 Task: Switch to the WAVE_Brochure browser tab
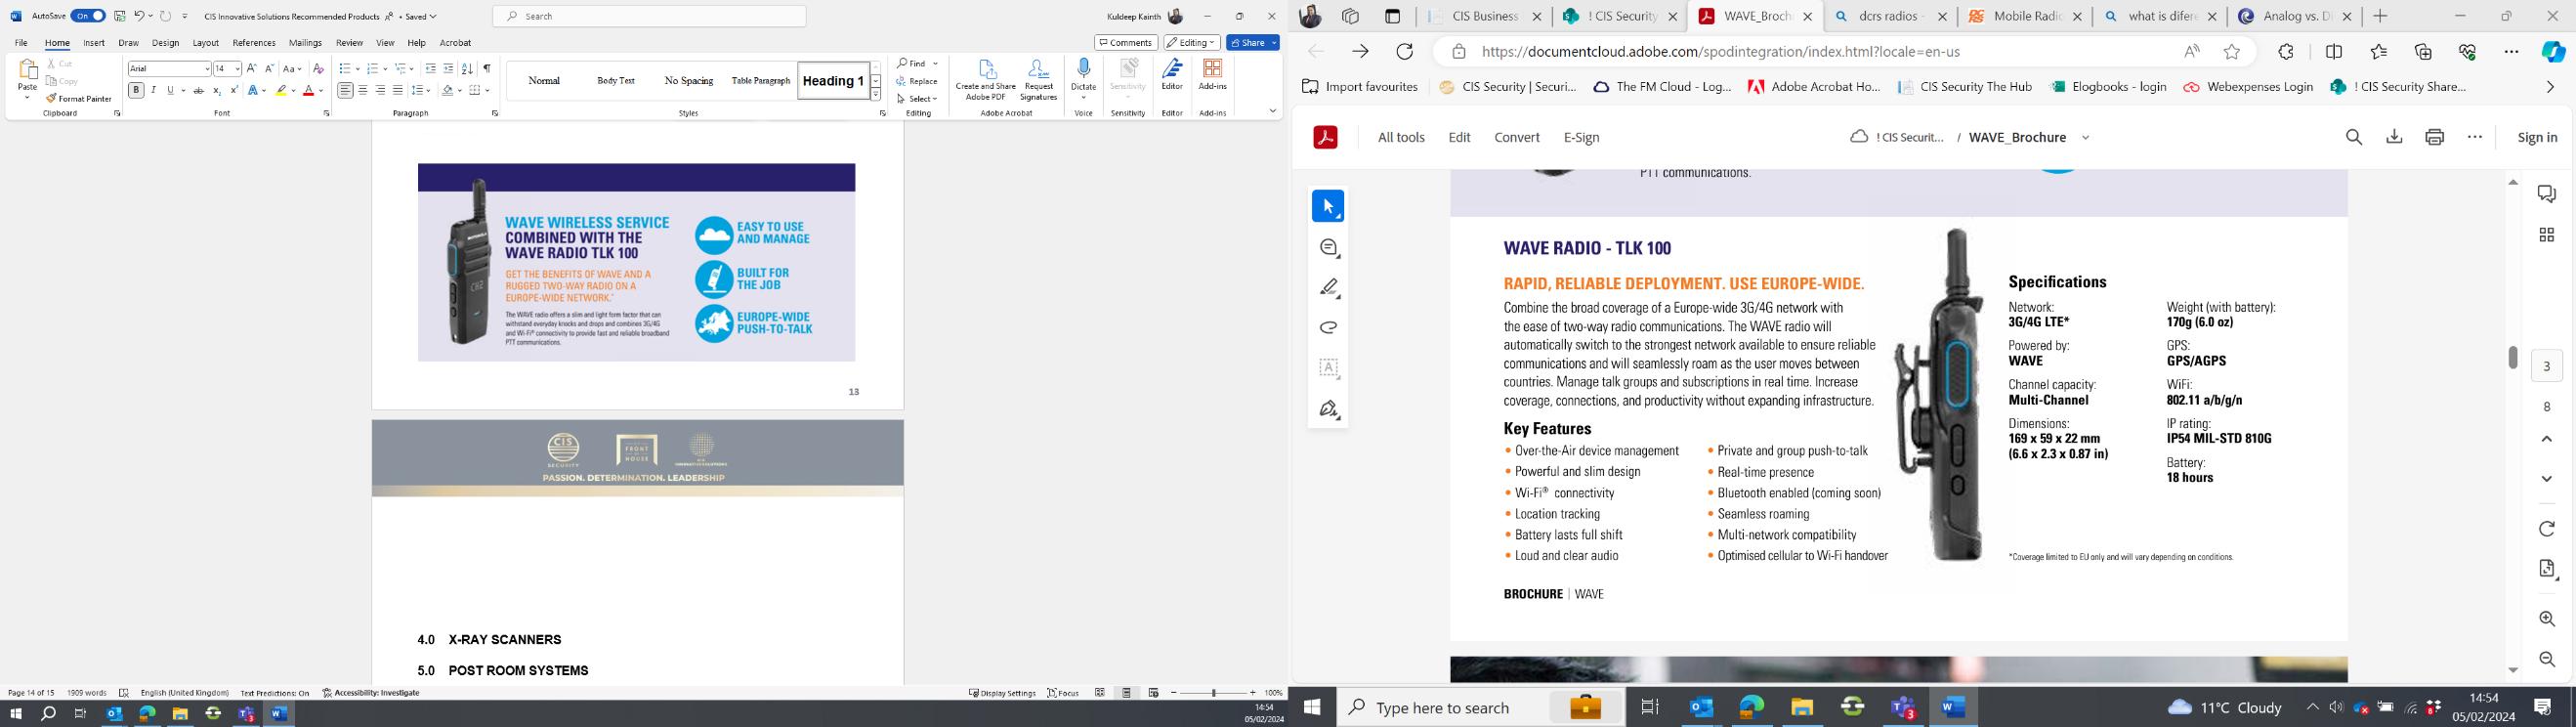point(1754,16)
